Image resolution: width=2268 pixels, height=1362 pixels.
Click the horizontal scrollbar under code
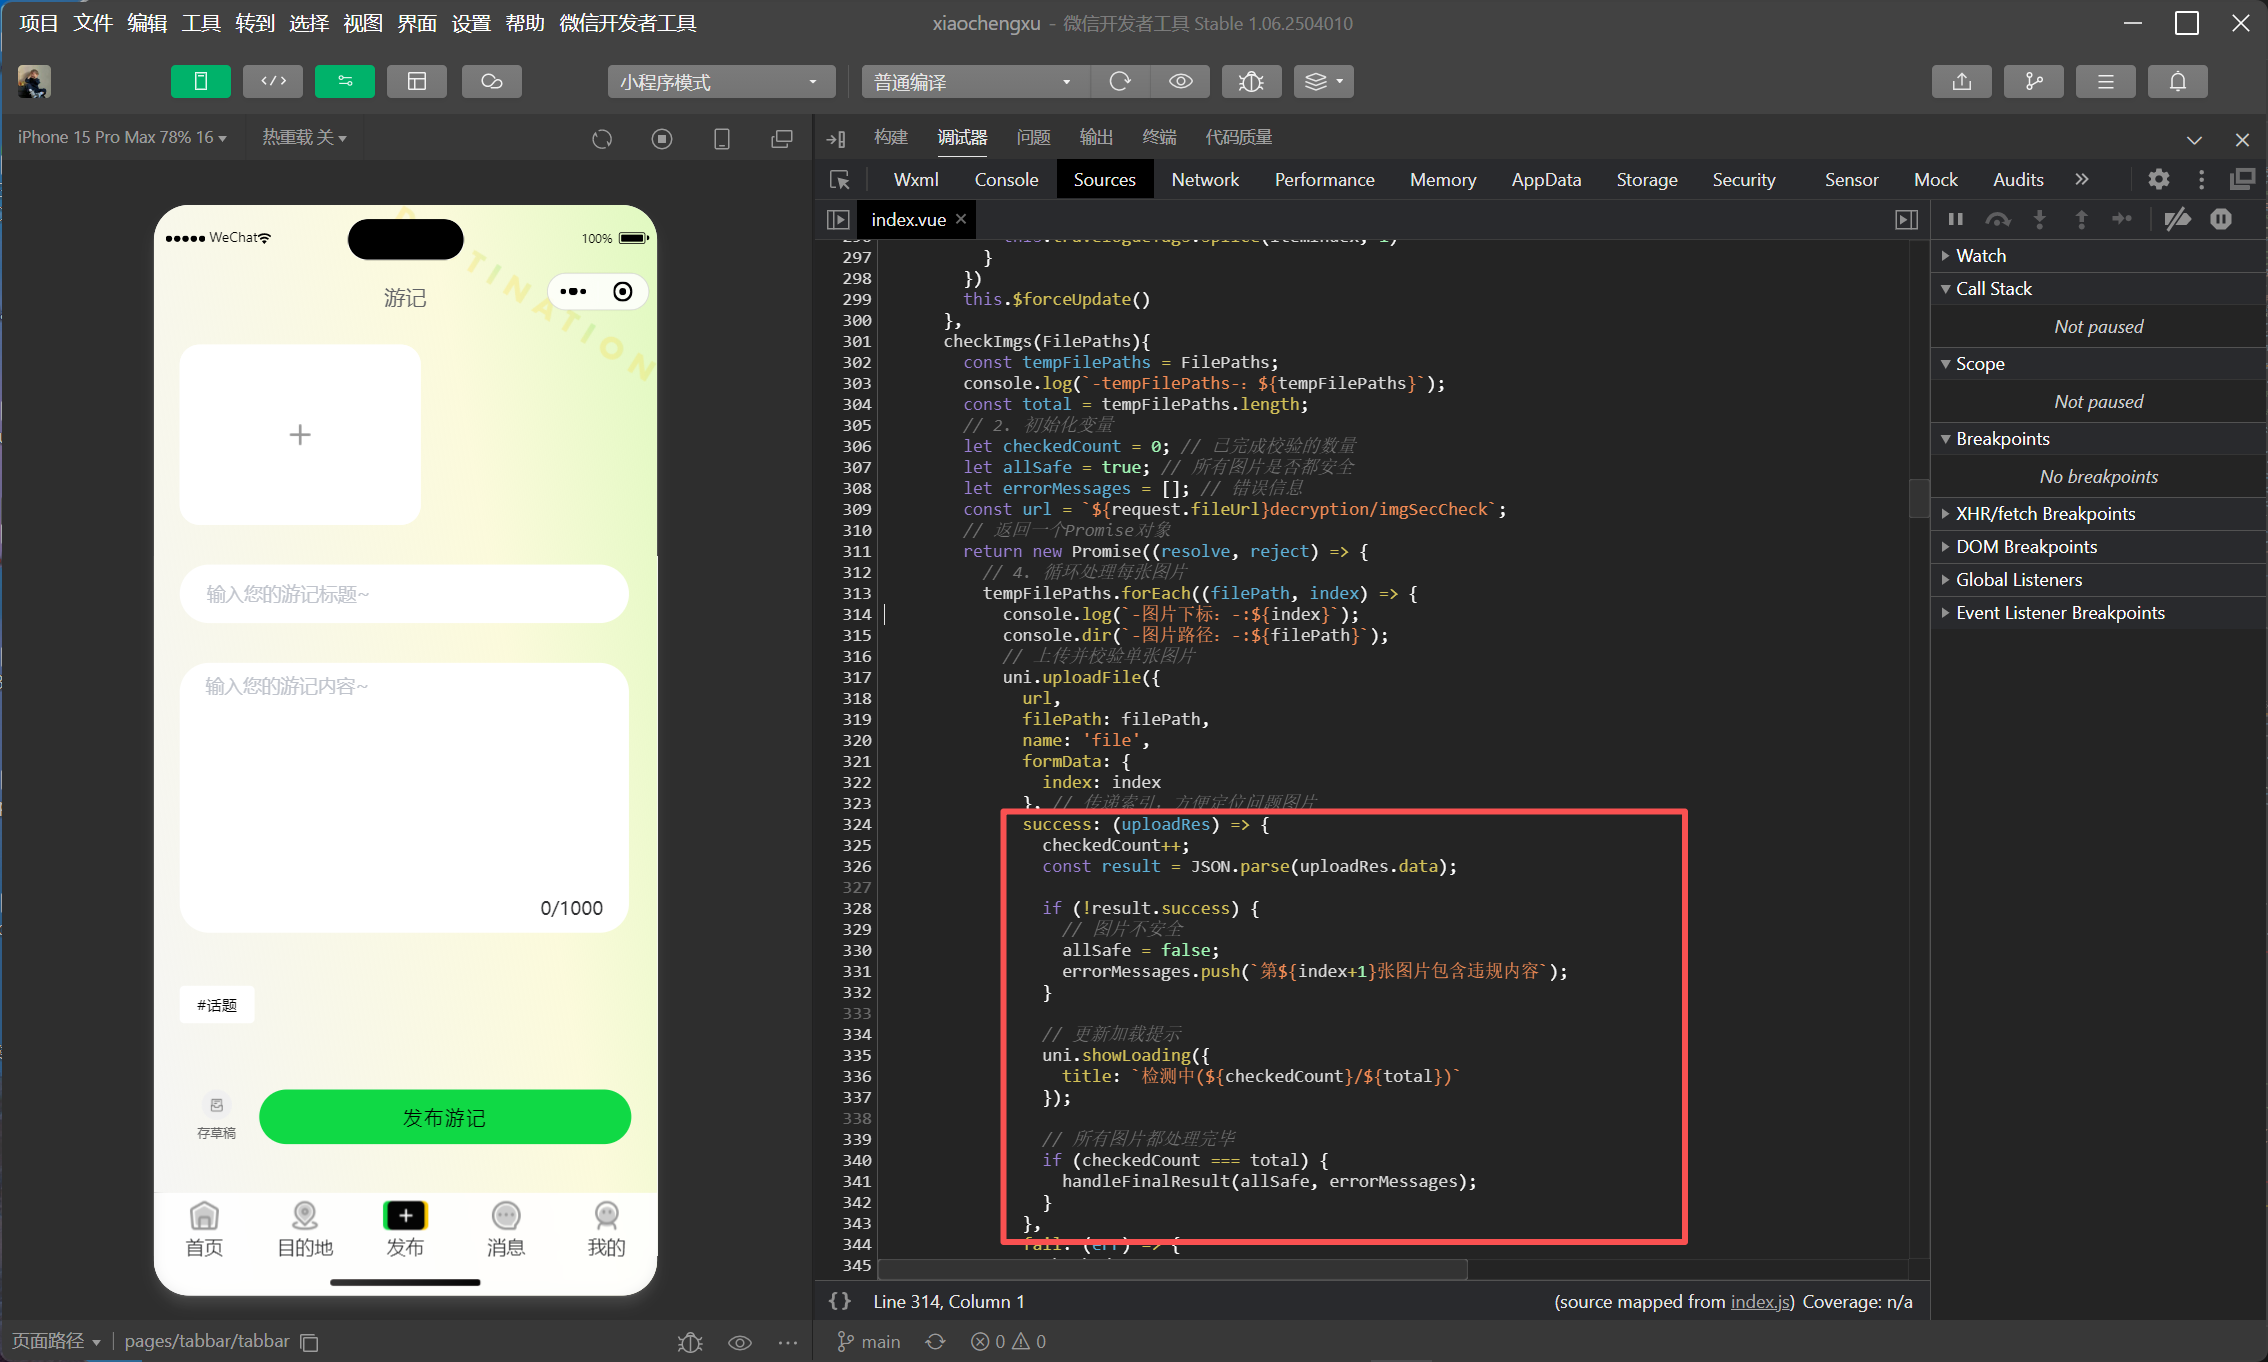pyautogui.click(x=1170, y=1269)
